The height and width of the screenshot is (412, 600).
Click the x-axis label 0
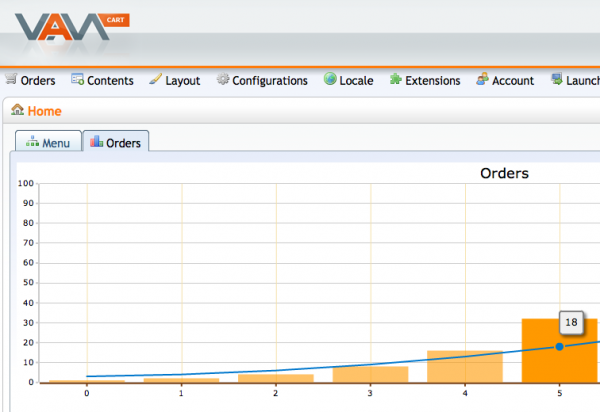coord(87,393)
